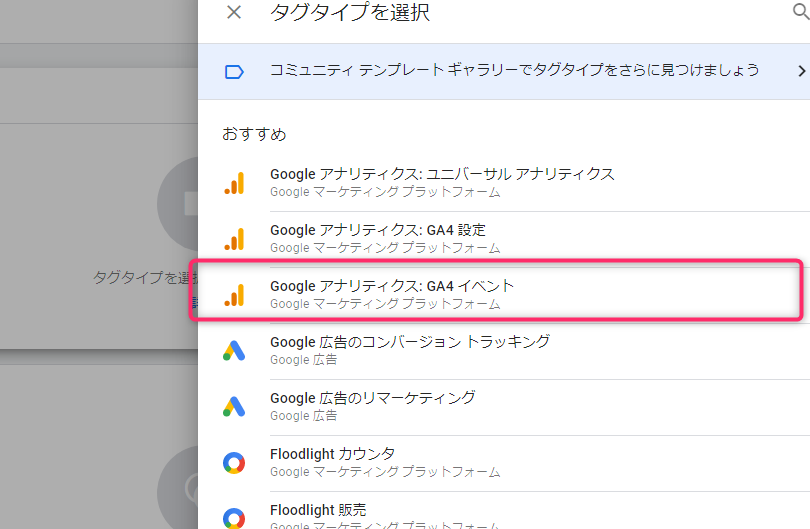Click the Floodlight カウンタ ring icon
Image resolution: width=810 pixels, height=529 pixels.
click(x=234, y=463)
